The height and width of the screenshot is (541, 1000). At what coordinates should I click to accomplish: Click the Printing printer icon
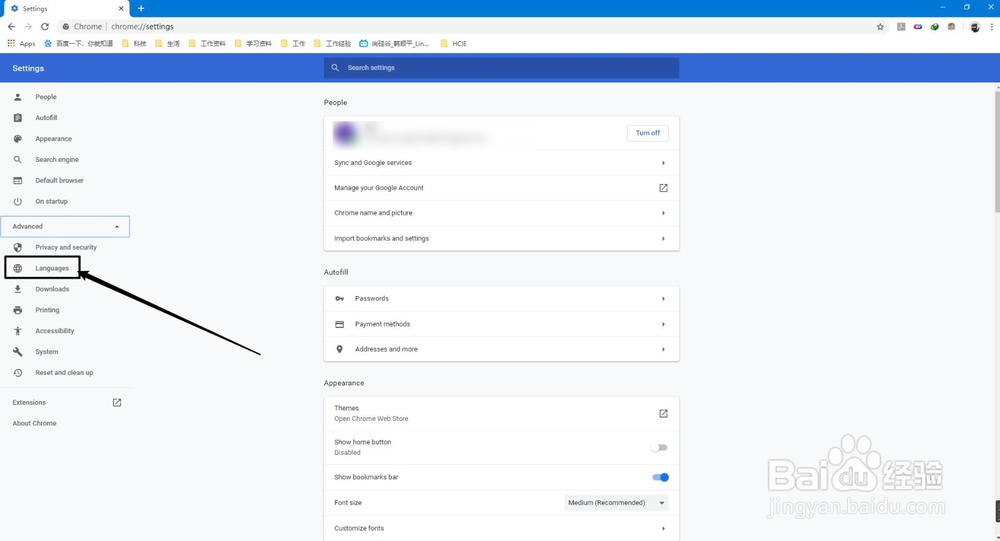(18, 310)
